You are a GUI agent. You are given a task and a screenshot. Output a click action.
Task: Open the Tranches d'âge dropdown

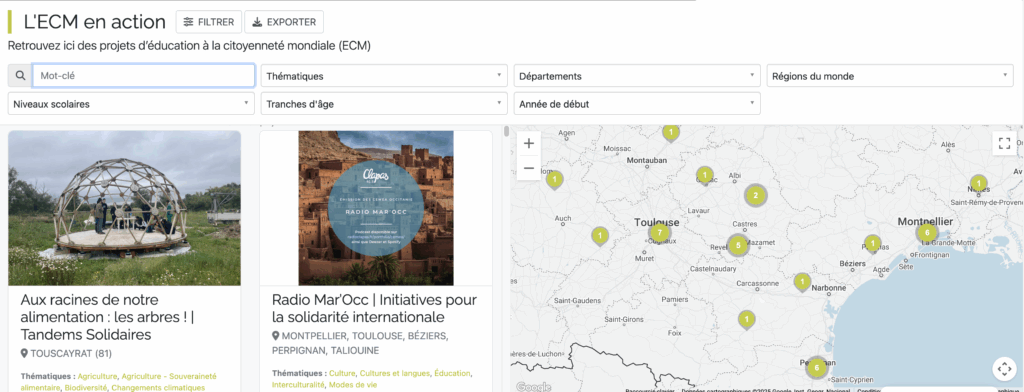pyautogui.click(x=384, y=103)
